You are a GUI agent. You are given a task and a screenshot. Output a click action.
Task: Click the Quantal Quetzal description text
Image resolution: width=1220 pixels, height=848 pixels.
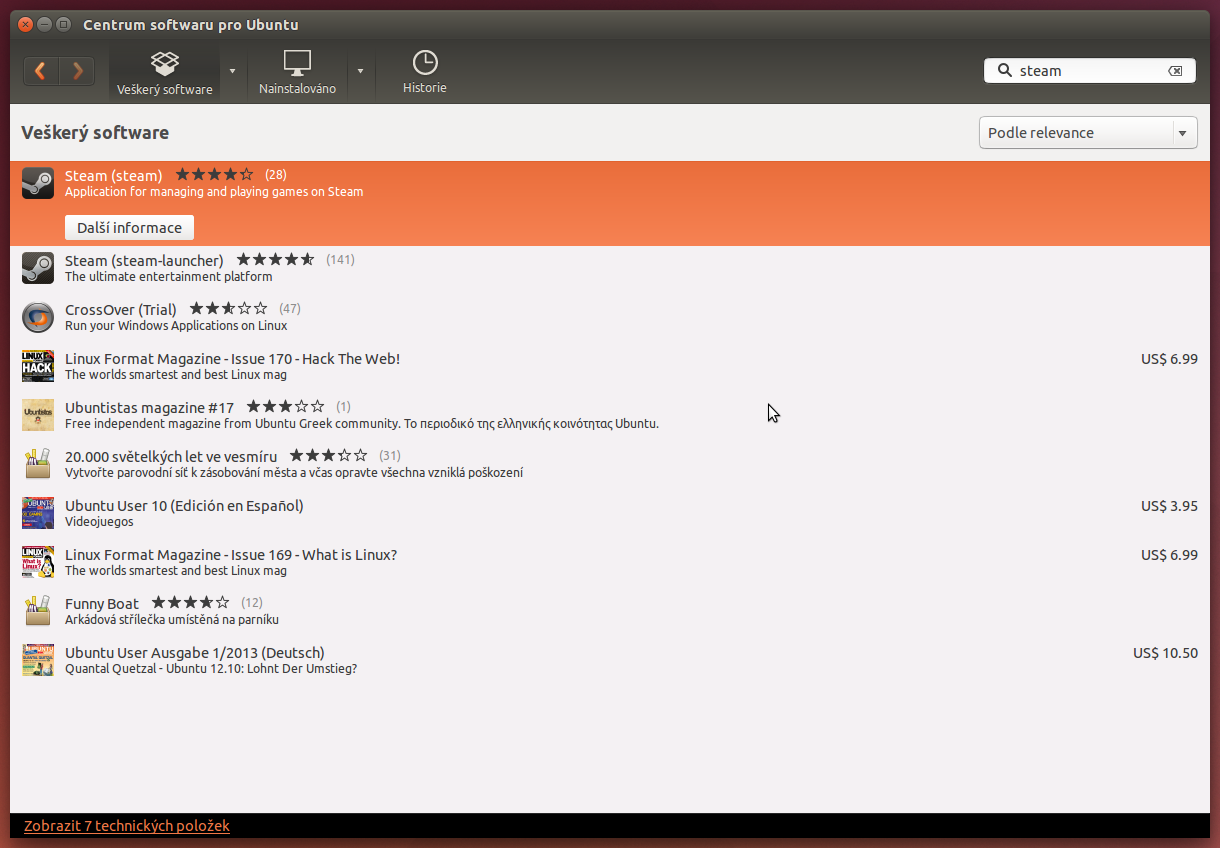click(x=211, y=669)
